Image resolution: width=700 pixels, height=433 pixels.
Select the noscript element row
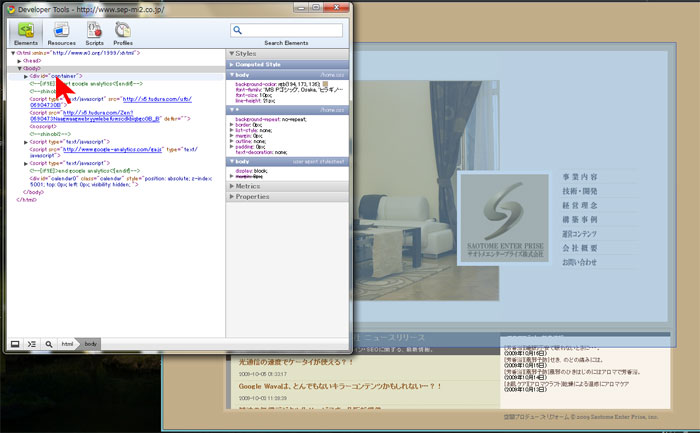pos(43,126)
